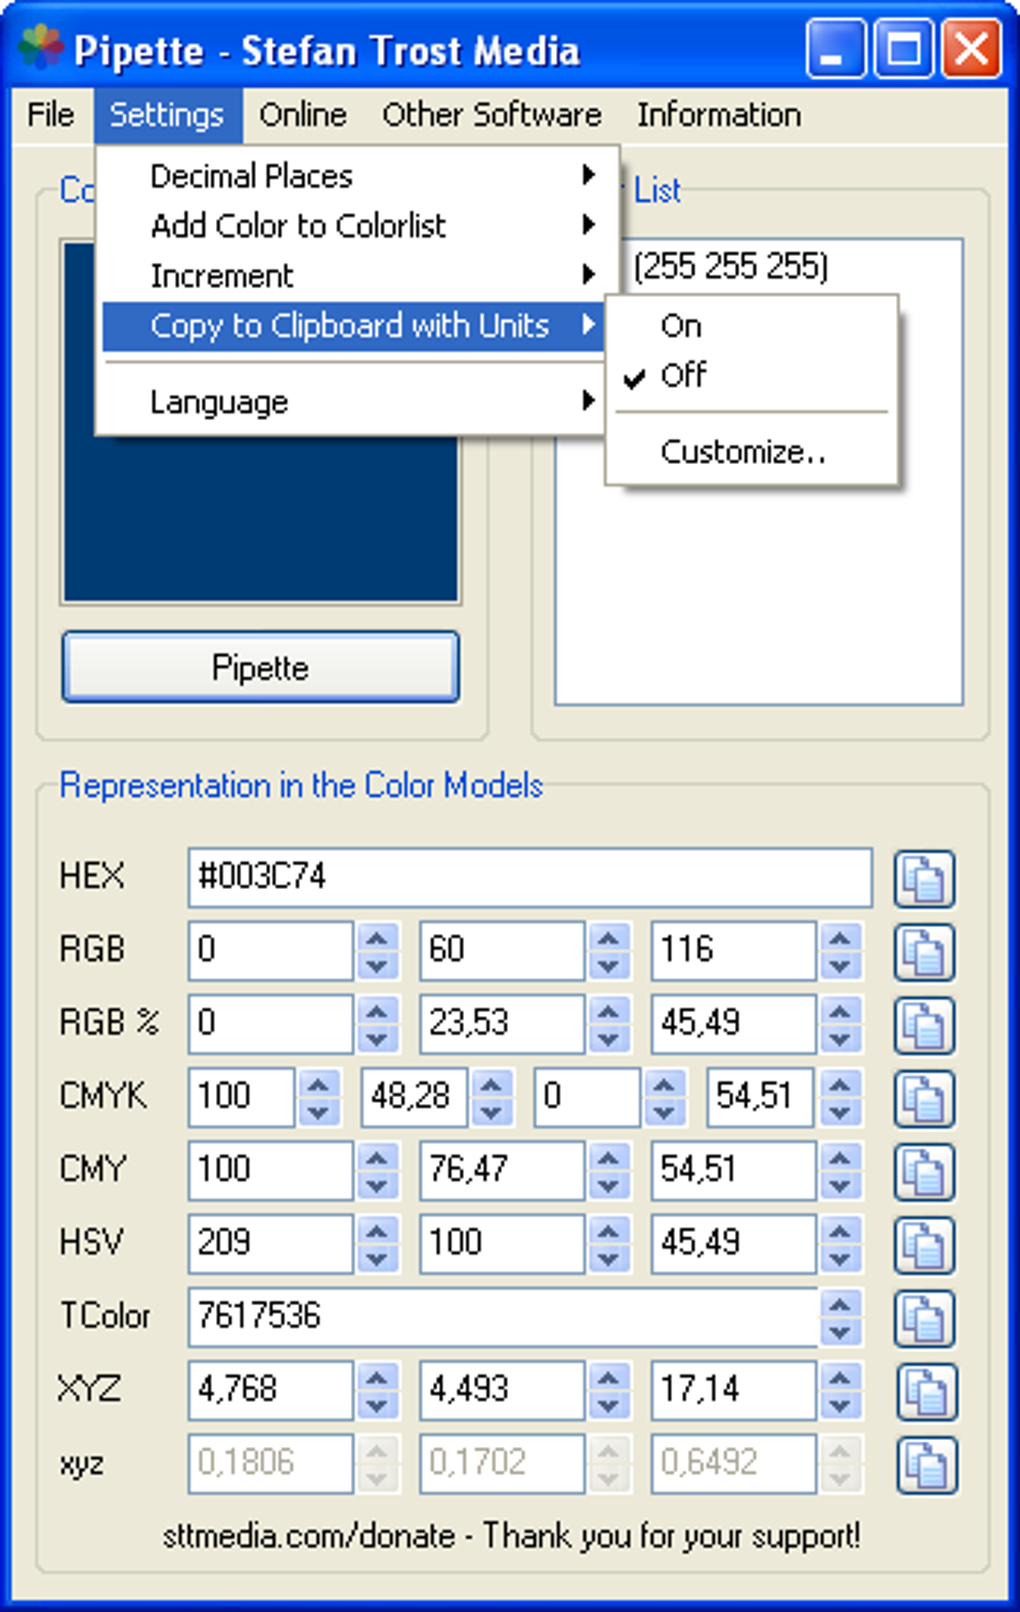
Task: Copy the uppercase XYZ values to clipboard
Action: coord(925,1391)
